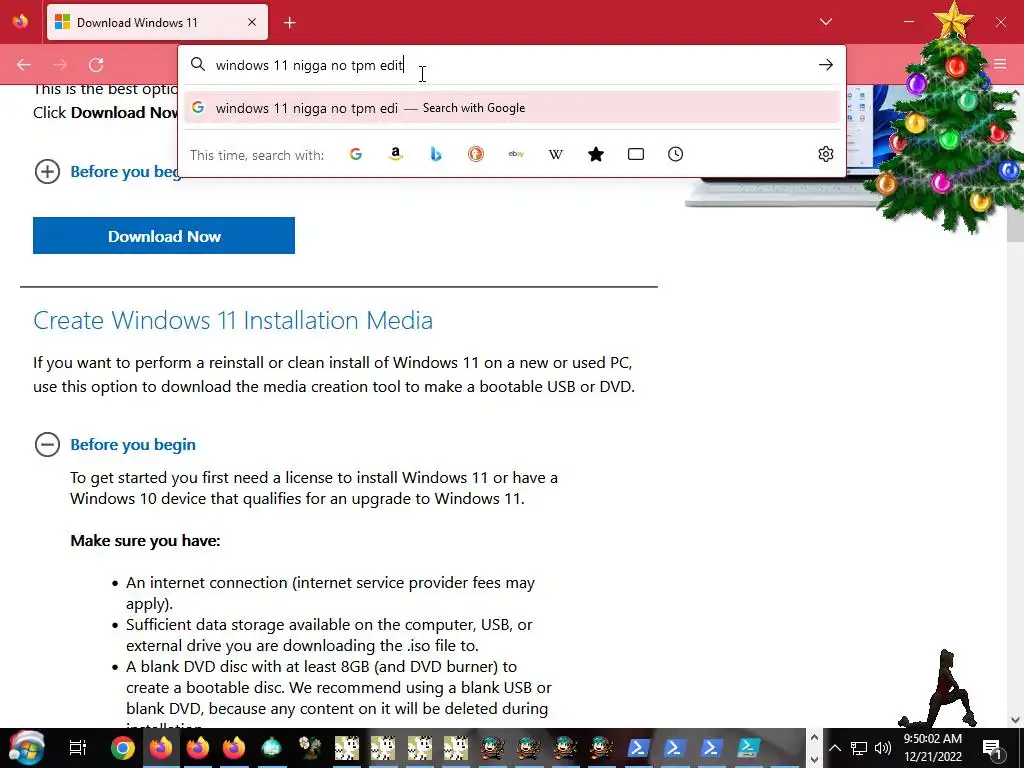Screen dimensions: 1024x768
Task: Click the Before you begin link beside the minus icon
Action: [133, 445]
